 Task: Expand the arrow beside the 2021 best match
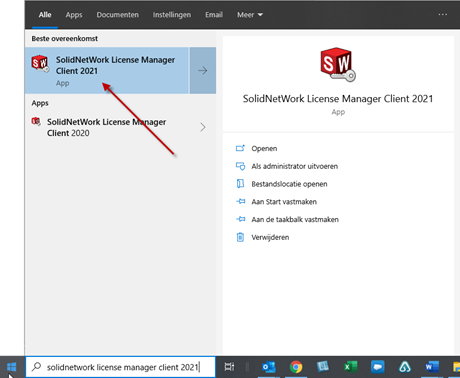(x=203, y=70)
